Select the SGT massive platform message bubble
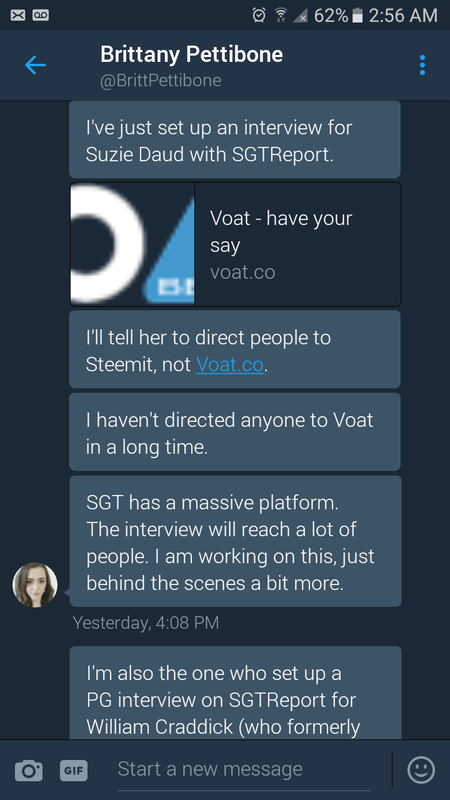 235,541
